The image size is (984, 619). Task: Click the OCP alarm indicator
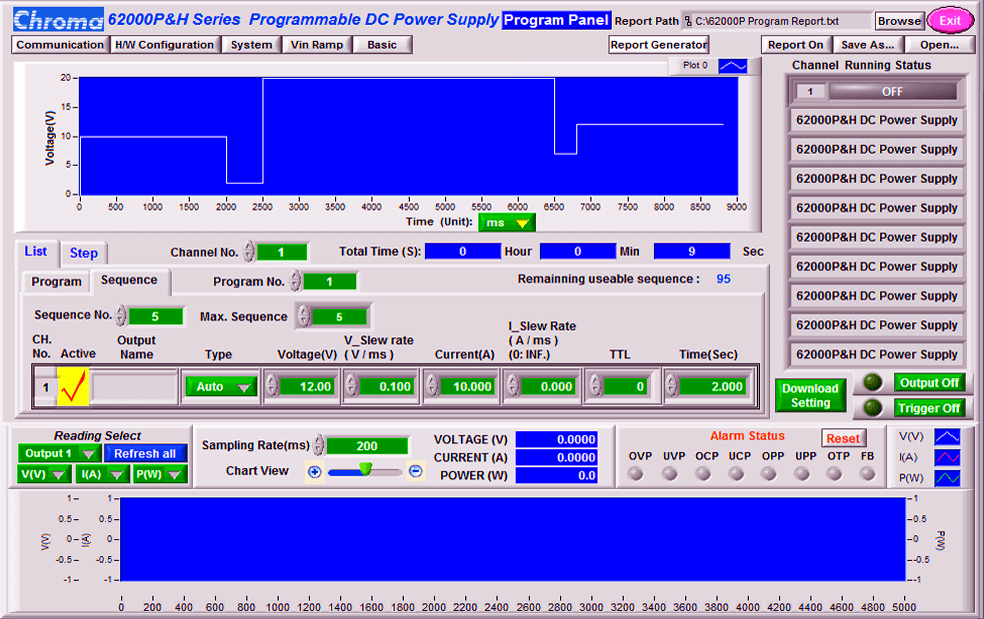pos(703,473)
